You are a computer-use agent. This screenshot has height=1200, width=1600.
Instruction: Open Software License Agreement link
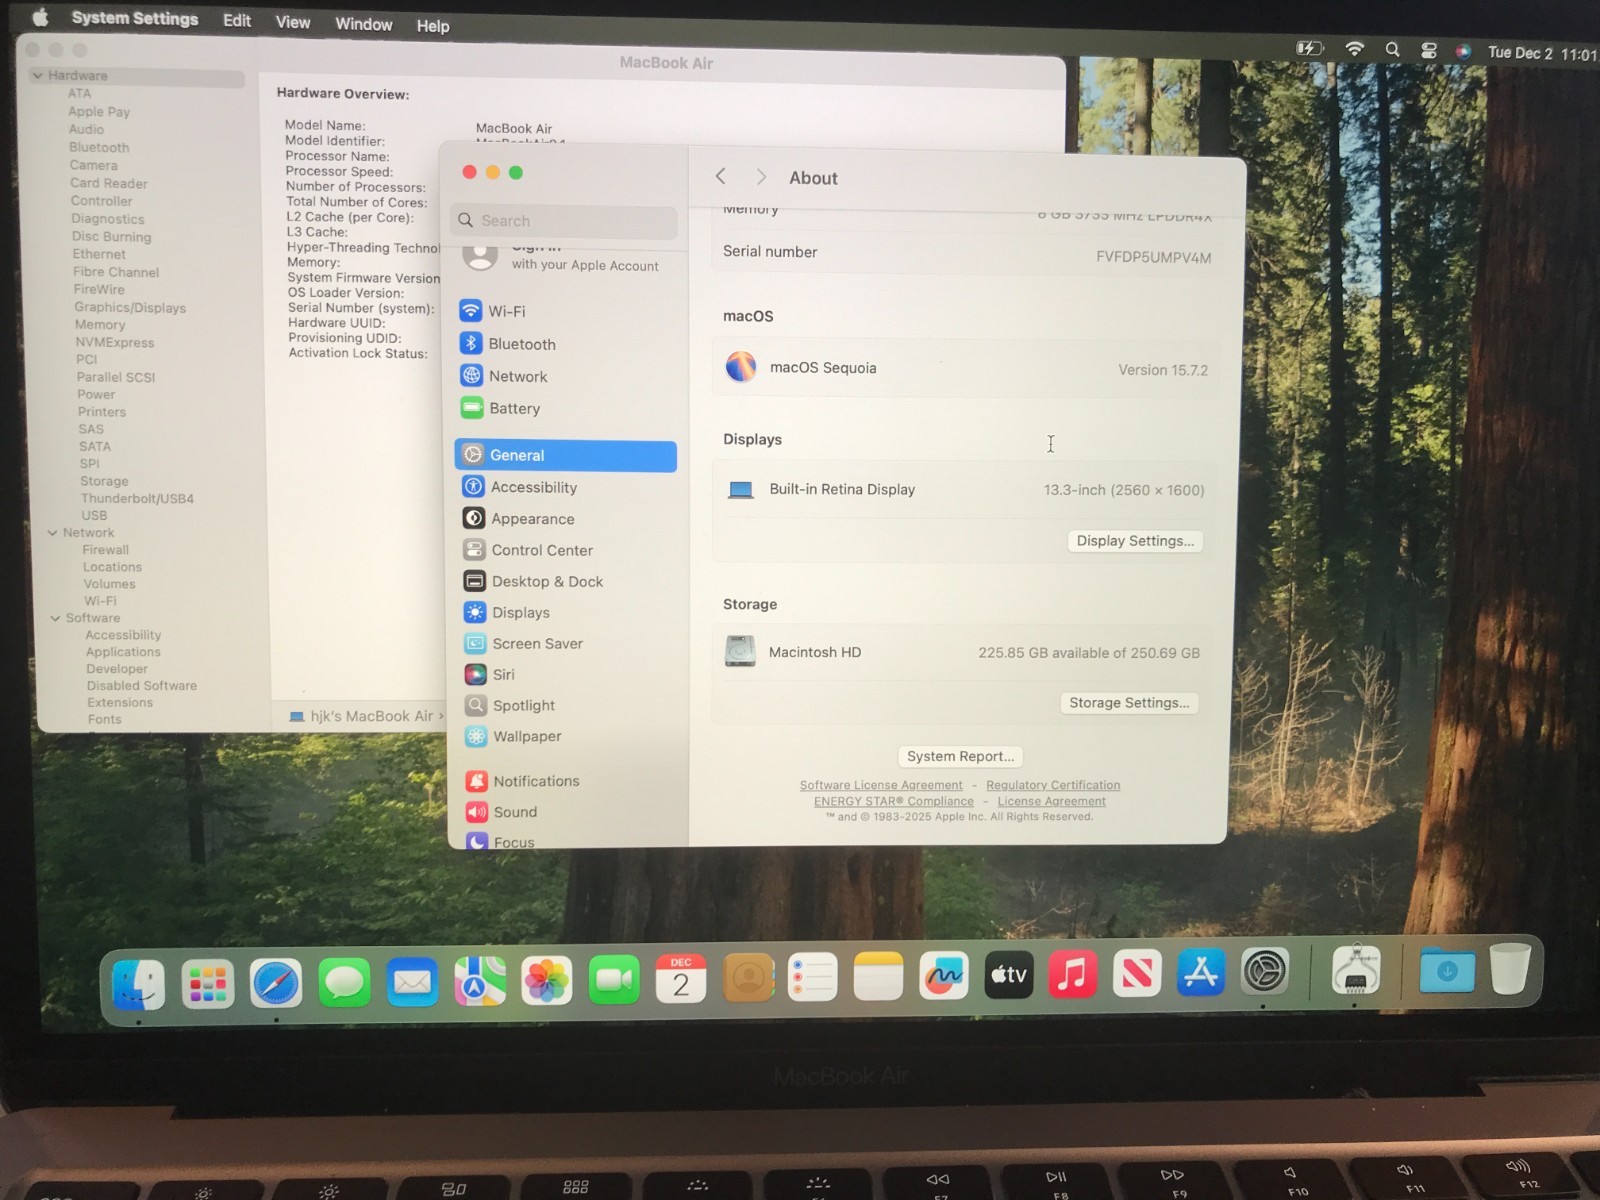point(881,785)
